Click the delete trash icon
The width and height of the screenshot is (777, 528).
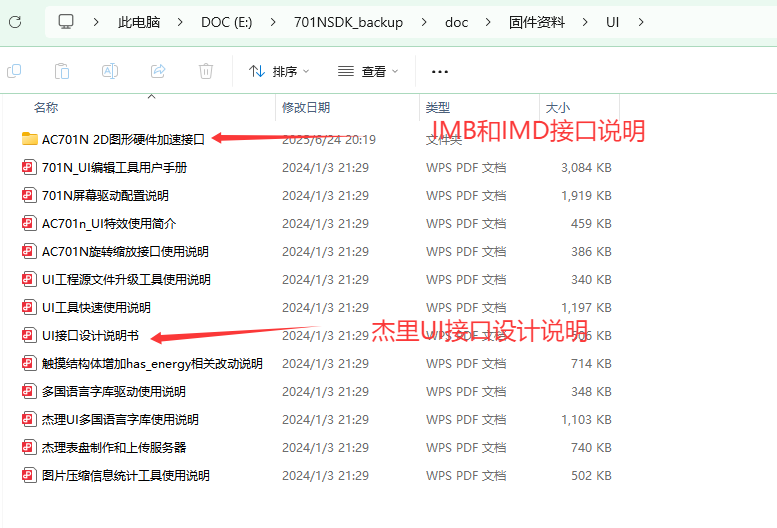(206, 71)
